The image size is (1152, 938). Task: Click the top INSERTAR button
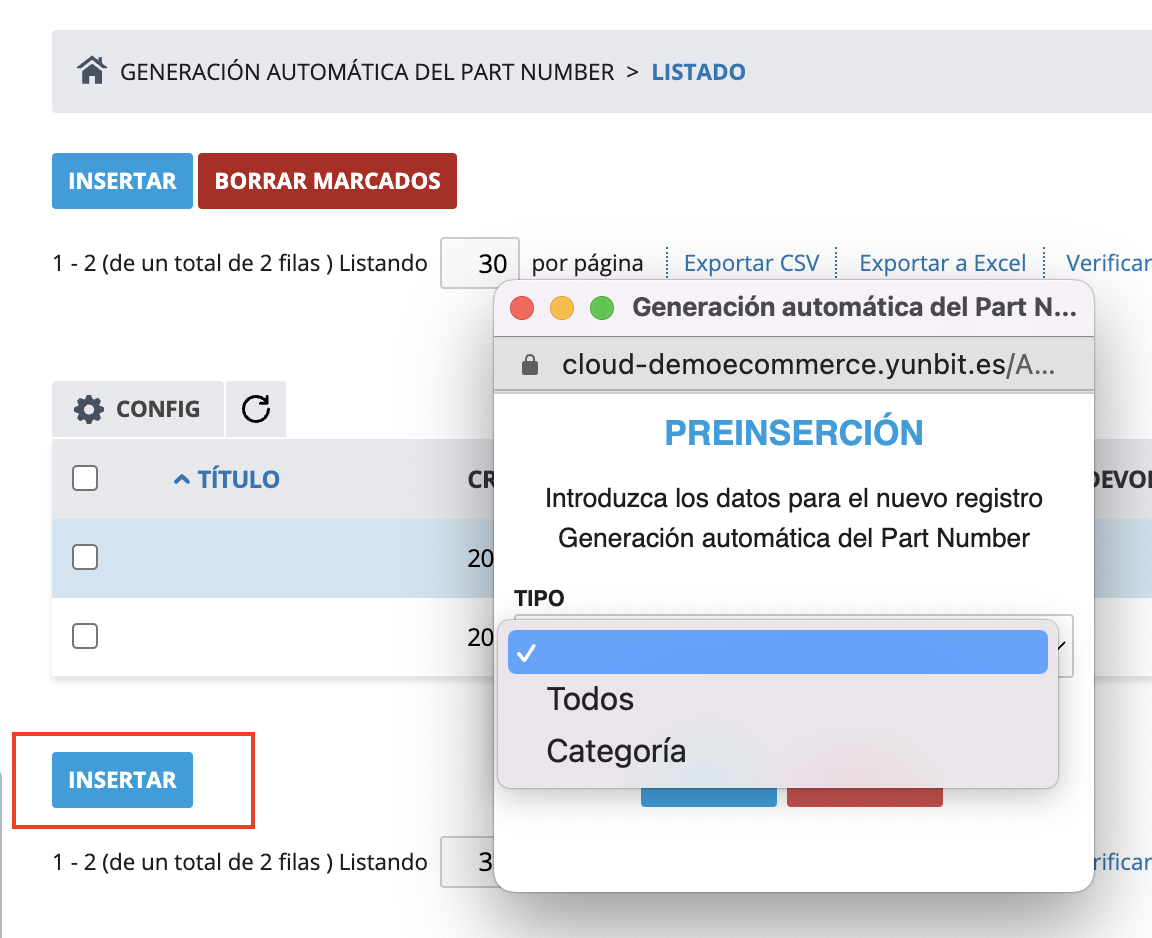pos(122,181)
